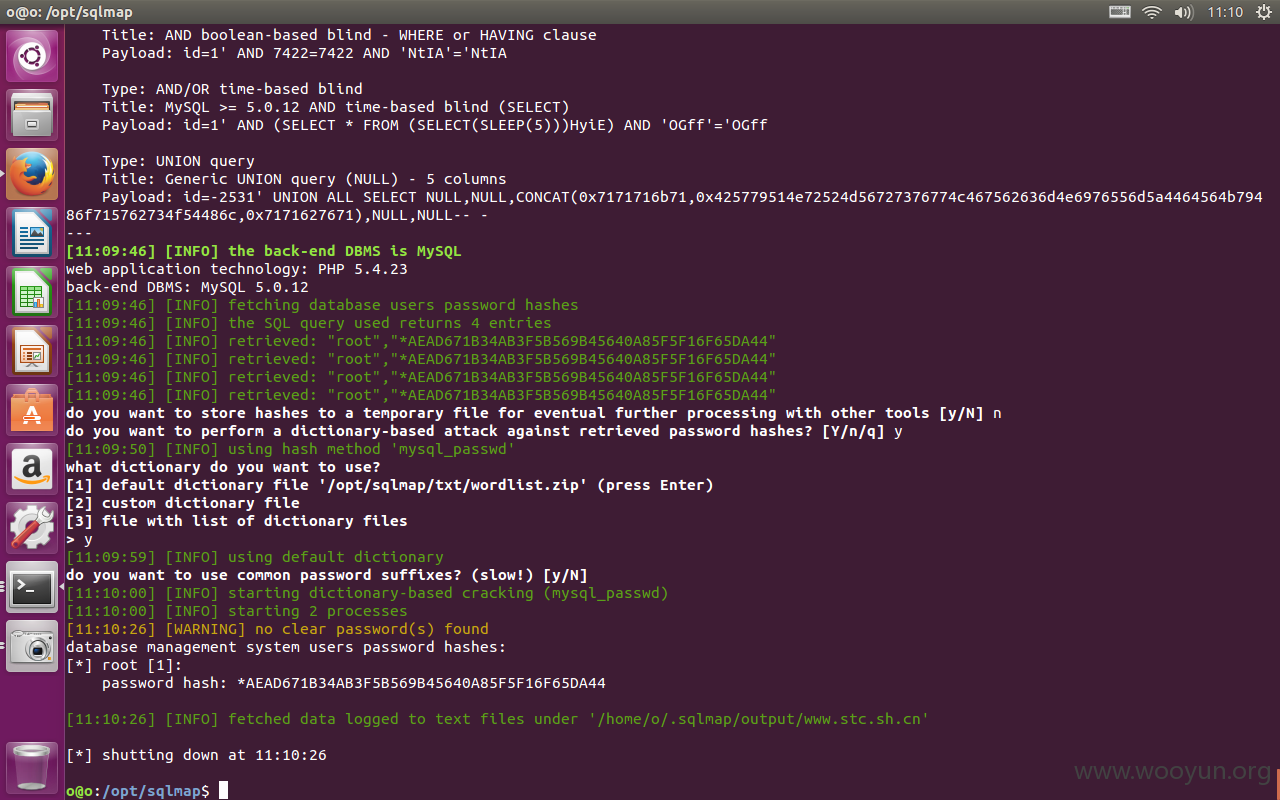Click the SLEEP(5) time-based payload line
This screenshot has width=1280, height=800.
(x=435, y=125)
